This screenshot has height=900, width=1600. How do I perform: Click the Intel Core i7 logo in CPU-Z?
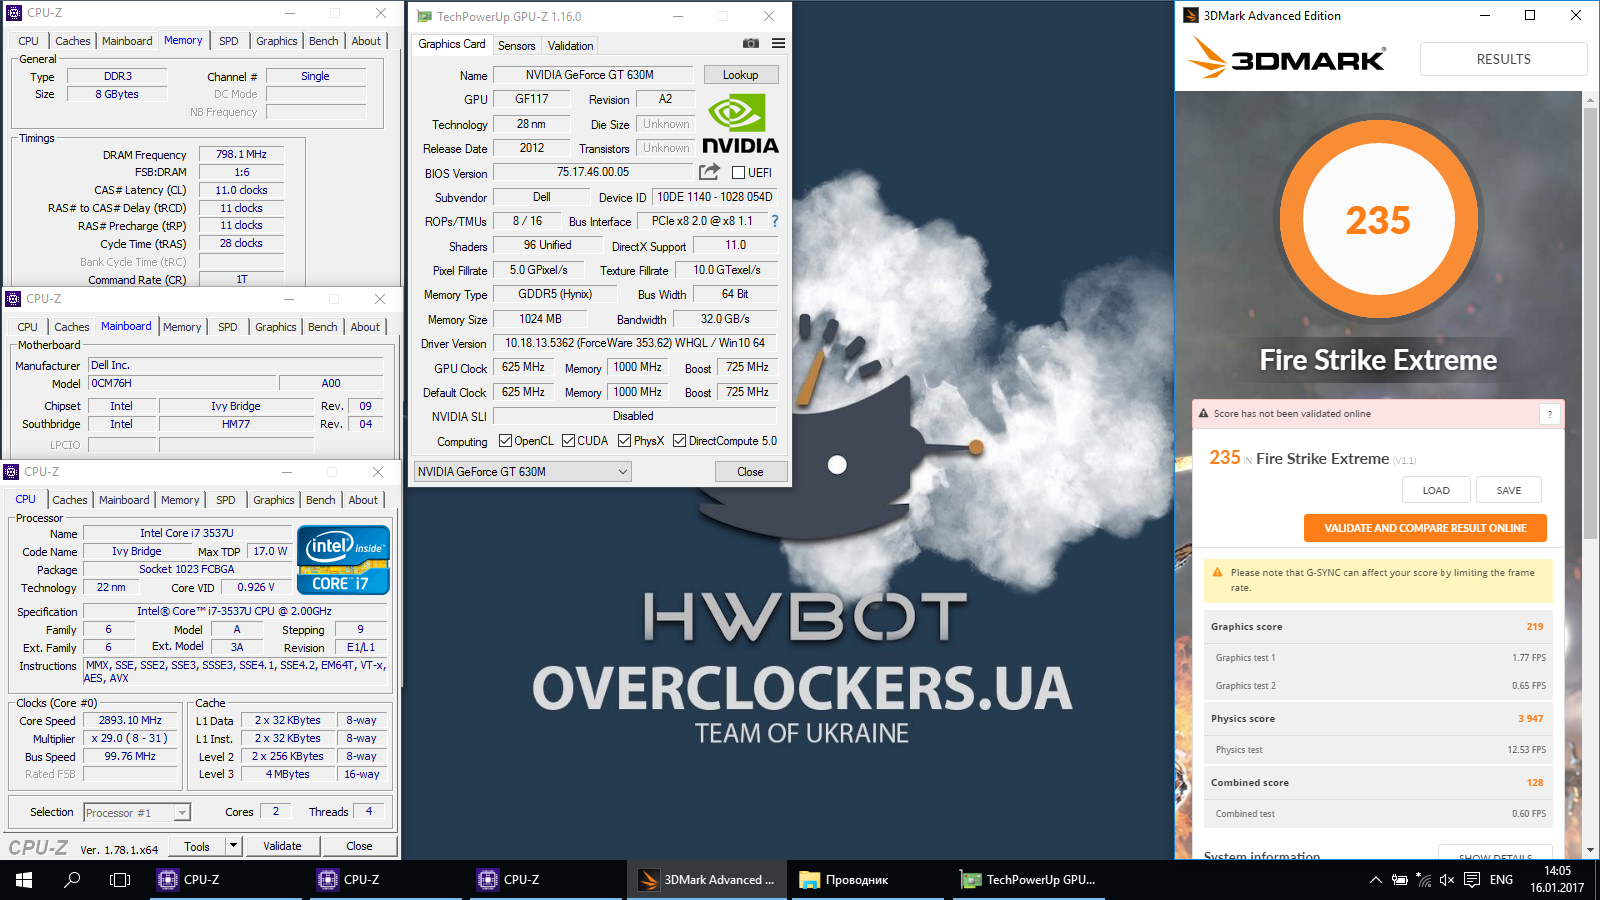point(343,560)
